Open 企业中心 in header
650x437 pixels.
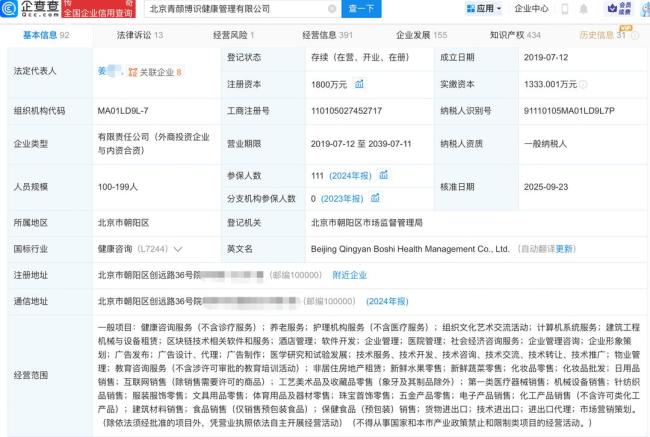[531, 9]
